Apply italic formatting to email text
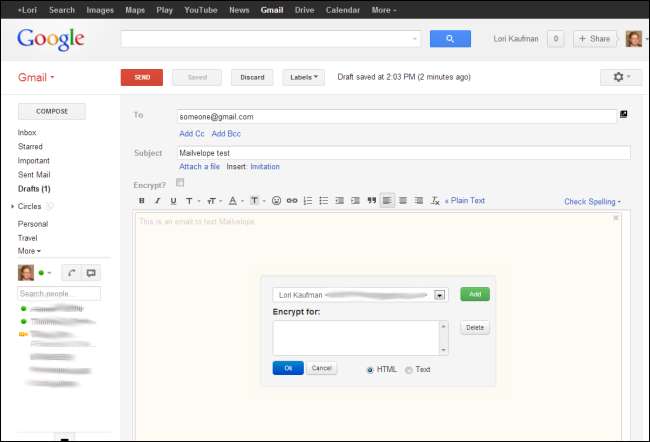 [157, 201]
